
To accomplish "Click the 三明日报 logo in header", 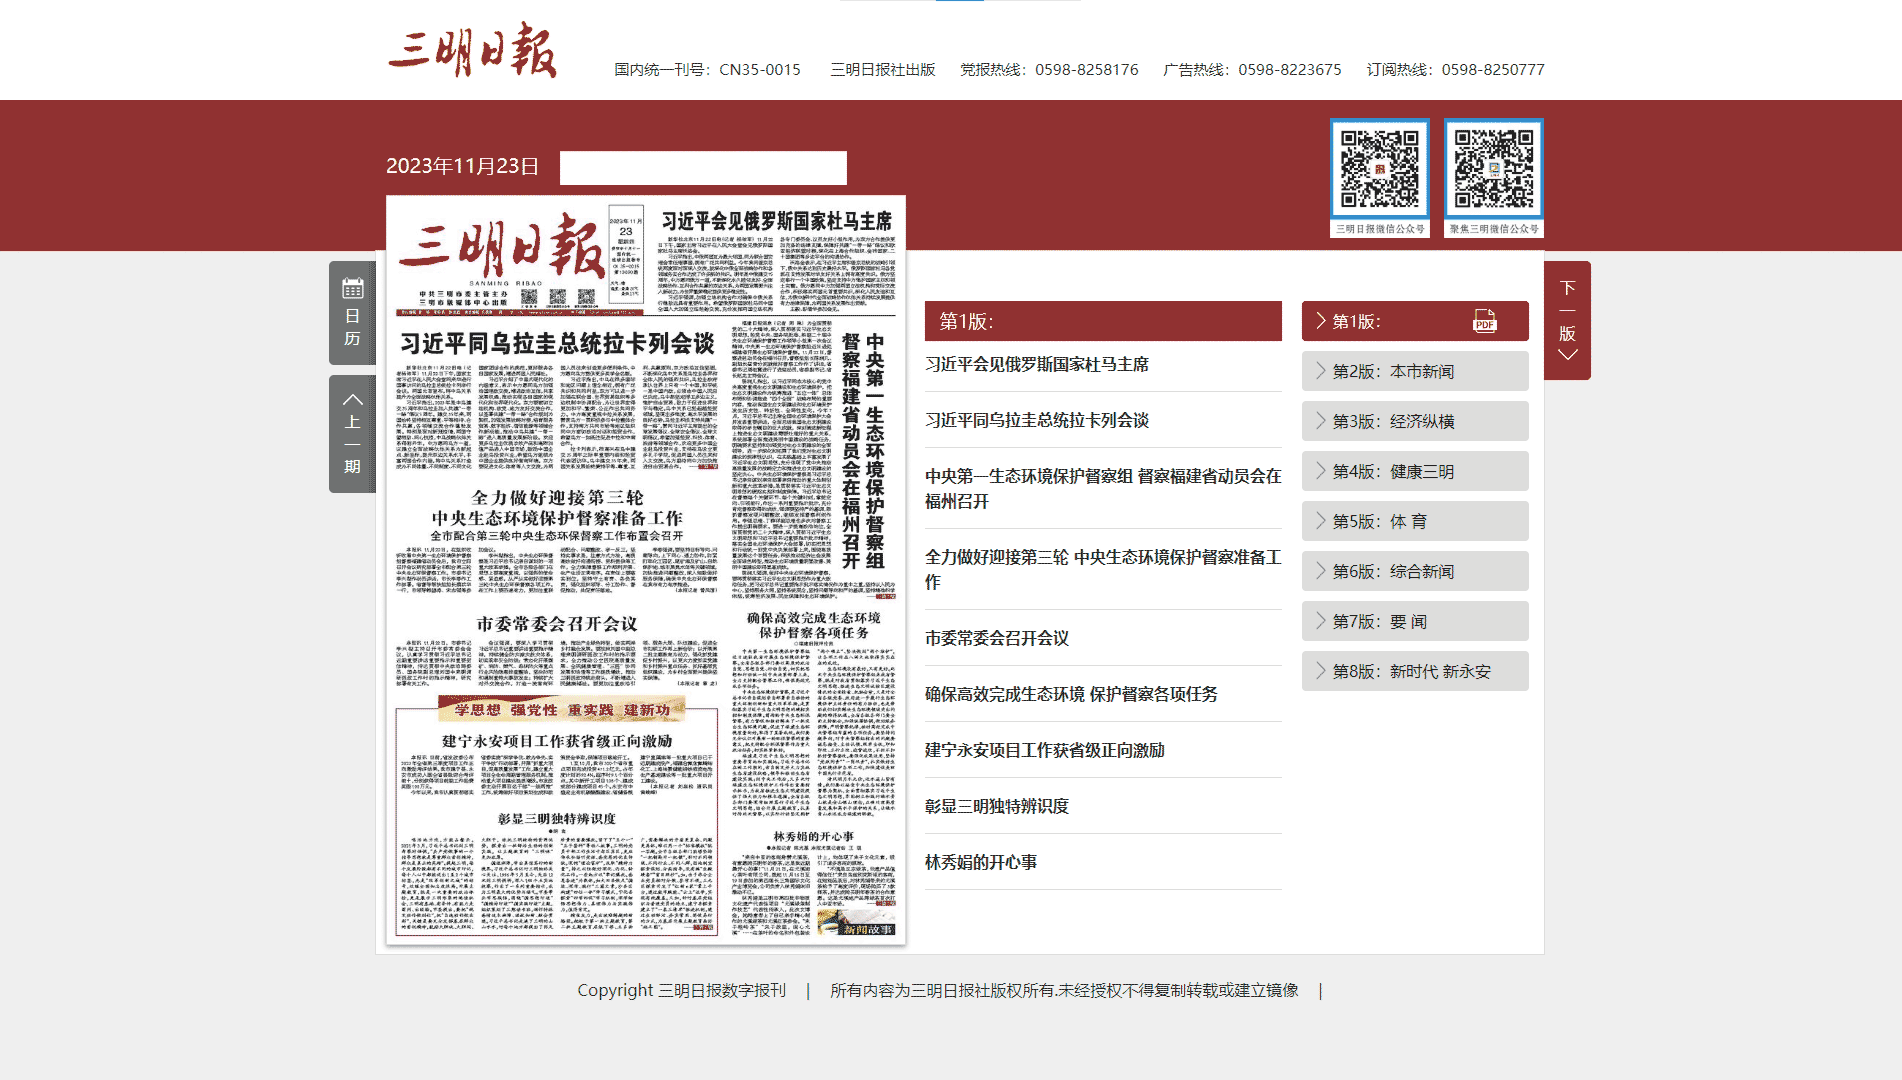I will click(472, 50).
